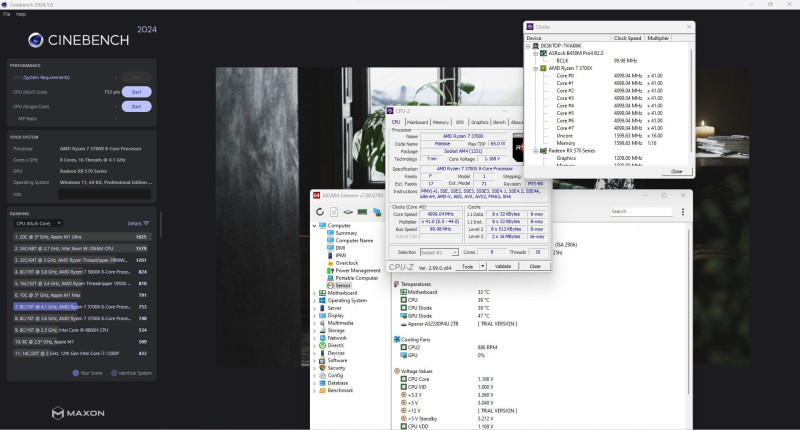
Task: Click the Multiplier column header in Clocks
Action: click(658, 38)
